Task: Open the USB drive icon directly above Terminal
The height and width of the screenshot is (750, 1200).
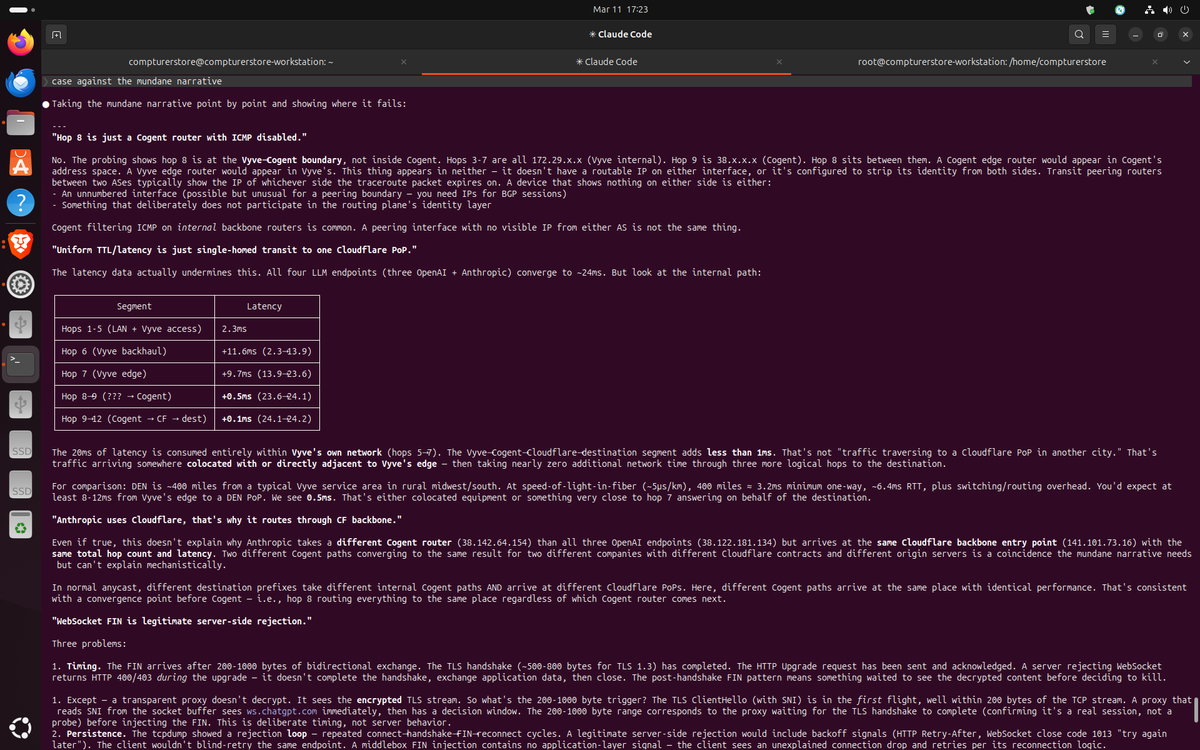Action: [x=21, y=324]
